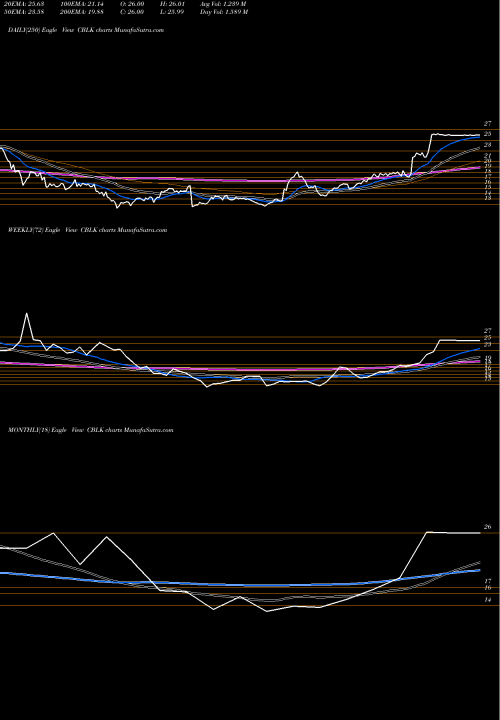Click the MONTHLY(18) Eagle View chart title
Screen dimensions: 500x720
[x=90, y=430]
